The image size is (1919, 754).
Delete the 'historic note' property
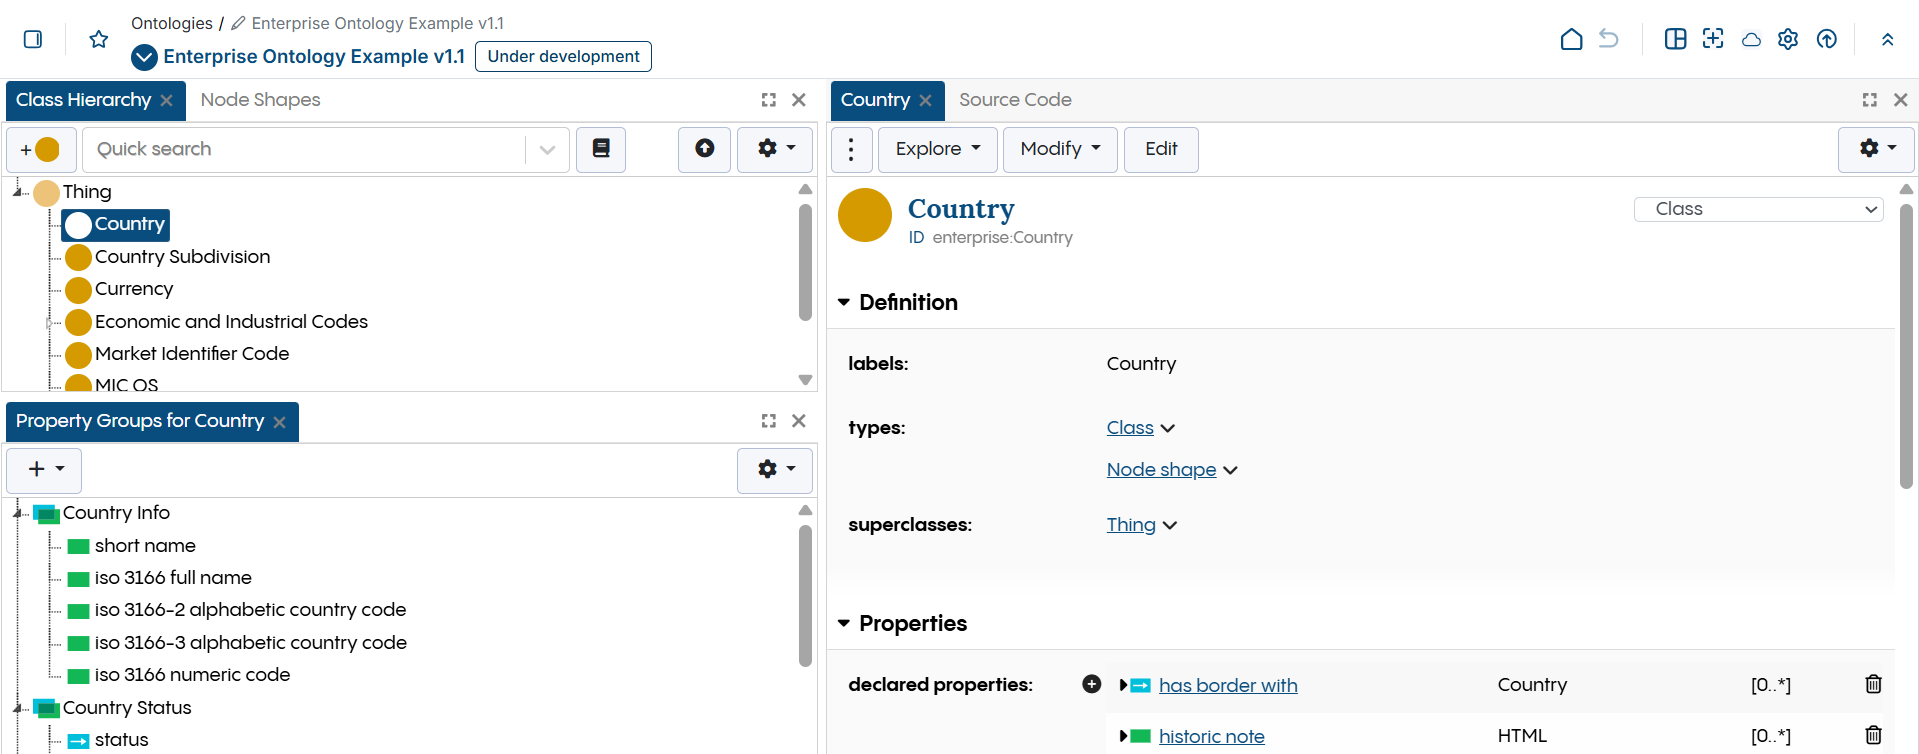[1873, 735]
